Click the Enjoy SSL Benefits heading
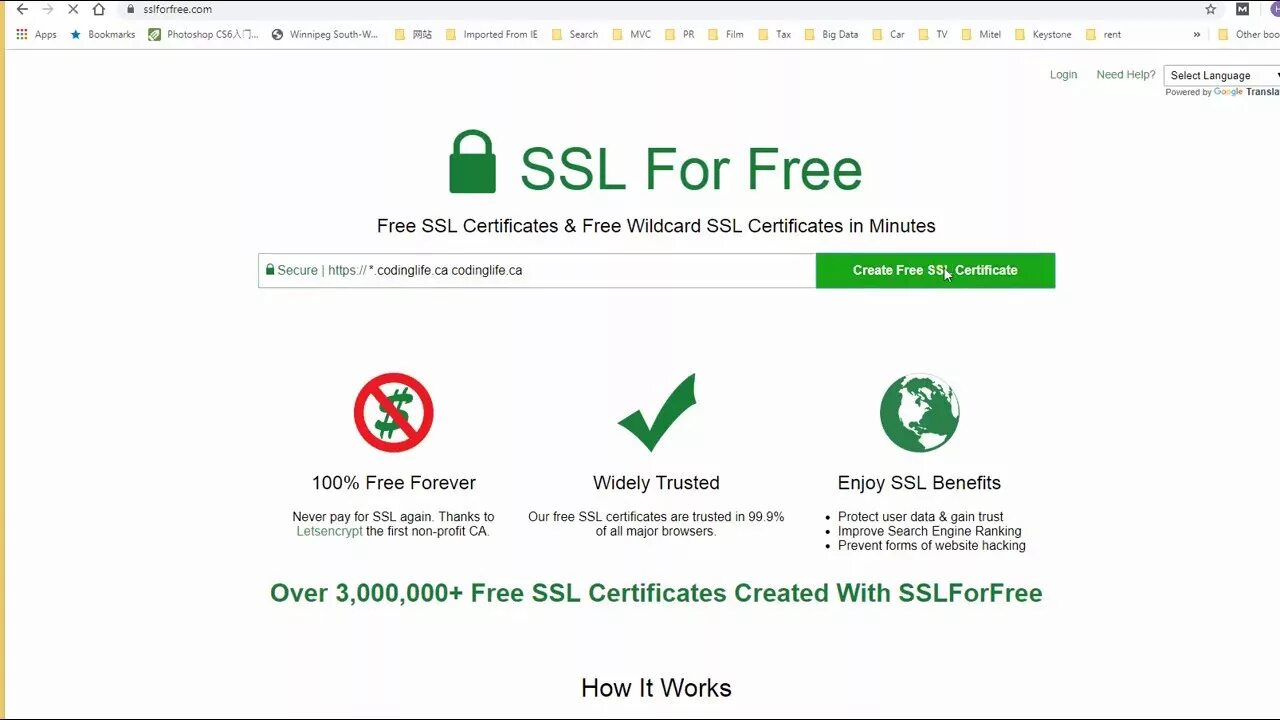The height and width of the screenshot is (720, 1280). tap(919, 483)
